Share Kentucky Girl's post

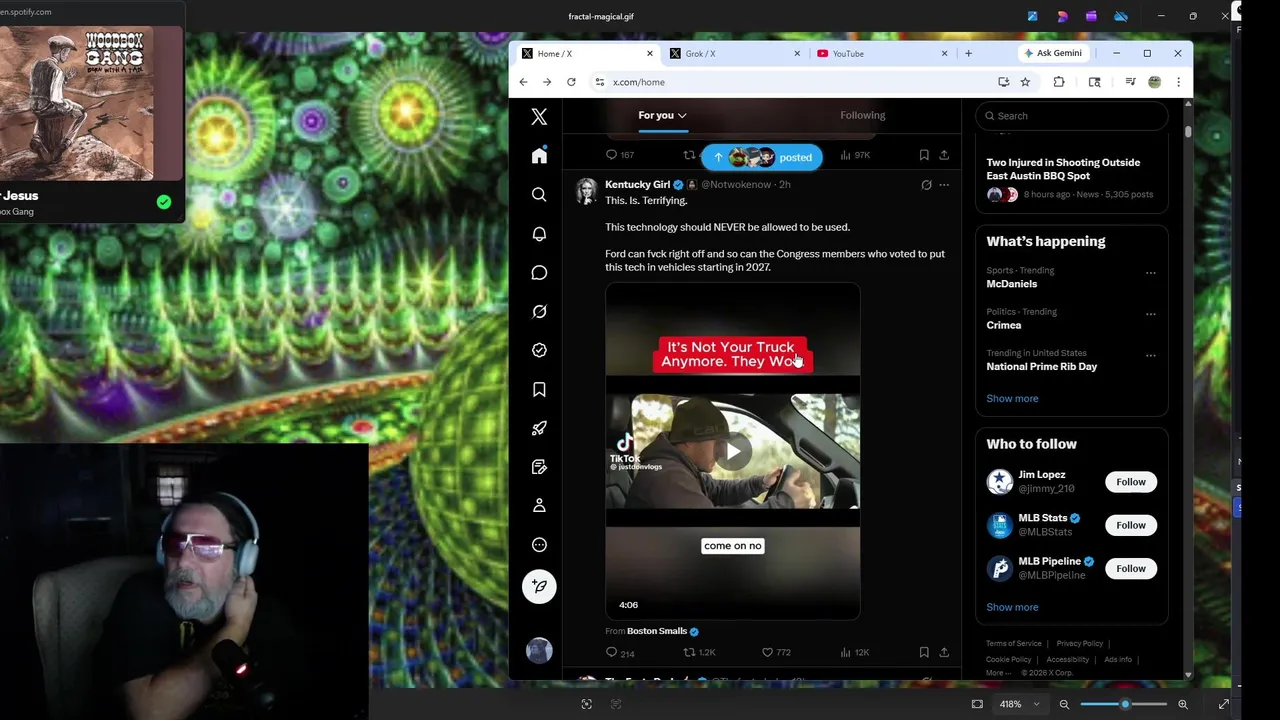click(944, 652)
